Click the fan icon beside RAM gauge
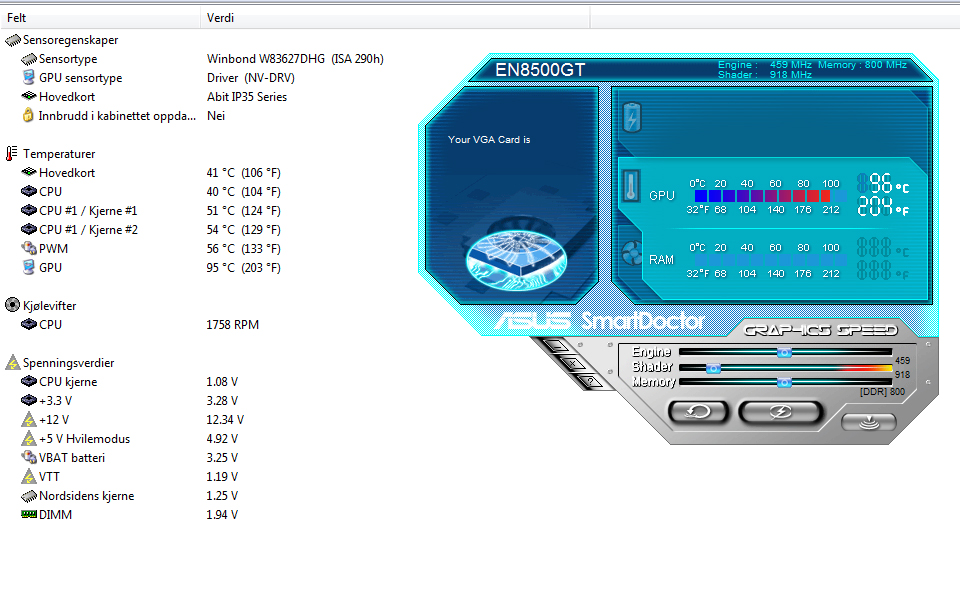960x607 pixels. click(x=631, y=253)
